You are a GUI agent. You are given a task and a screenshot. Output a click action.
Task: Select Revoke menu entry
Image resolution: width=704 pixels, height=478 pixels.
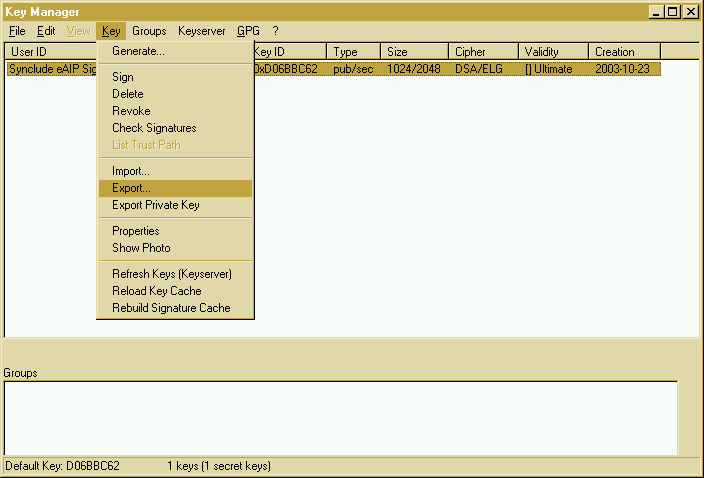(131, 111)
